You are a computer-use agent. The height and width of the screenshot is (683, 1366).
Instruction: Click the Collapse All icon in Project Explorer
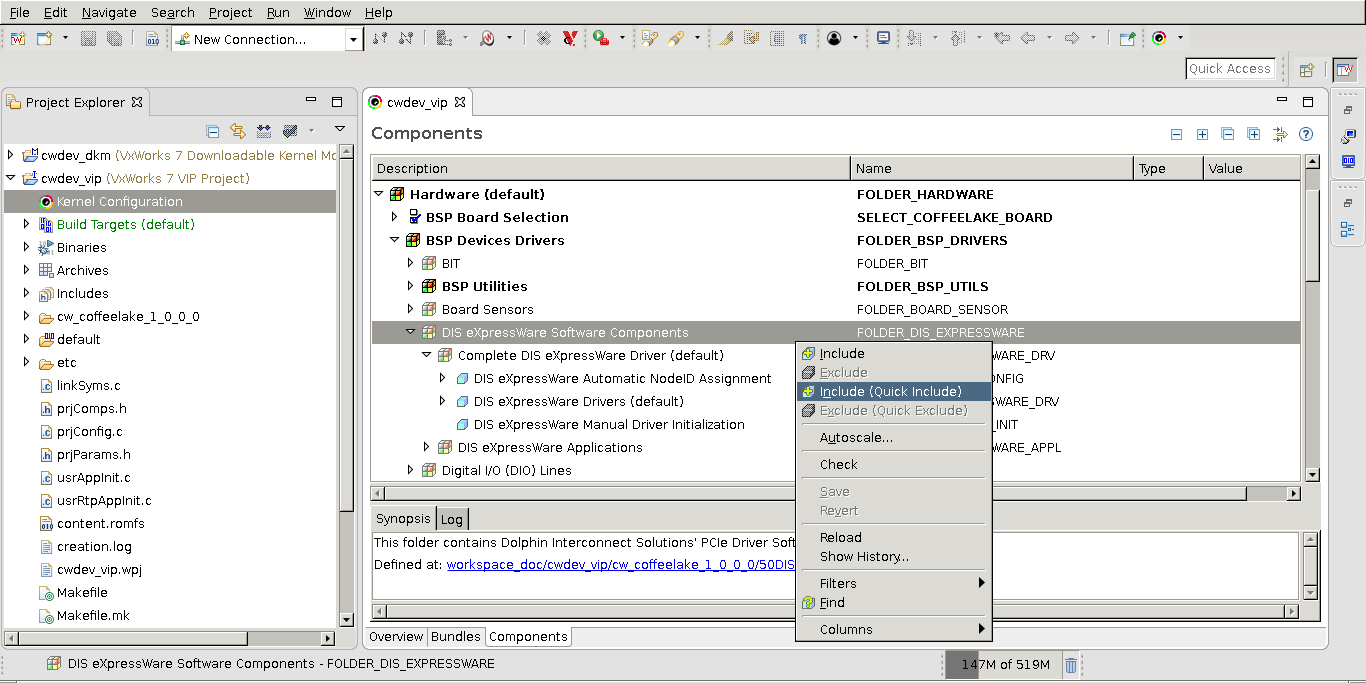pyautogui.click(x=212, y=131)
